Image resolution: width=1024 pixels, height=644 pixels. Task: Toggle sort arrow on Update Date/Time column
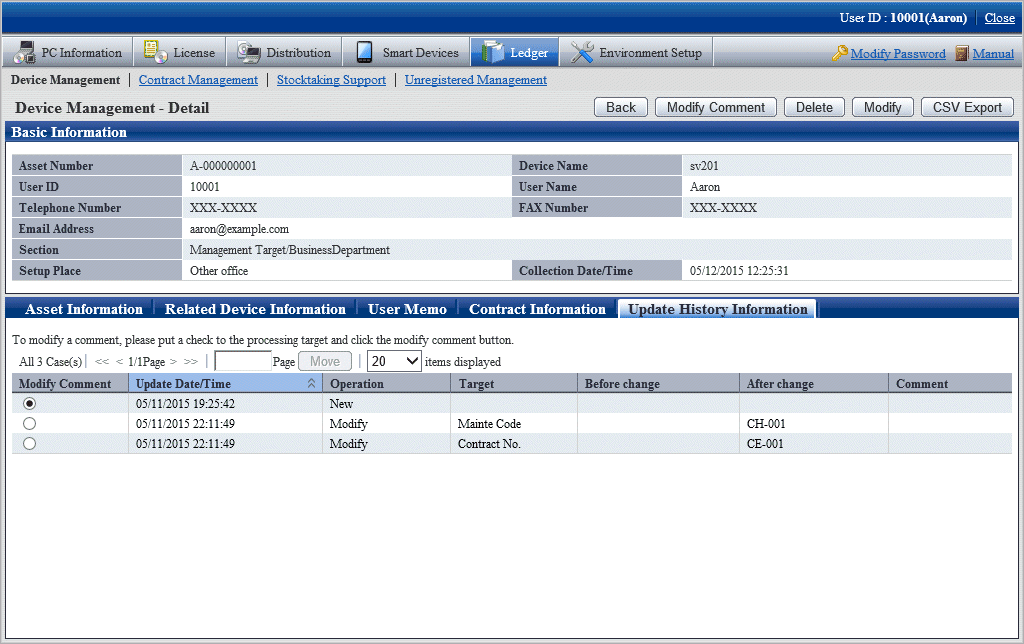311,384
